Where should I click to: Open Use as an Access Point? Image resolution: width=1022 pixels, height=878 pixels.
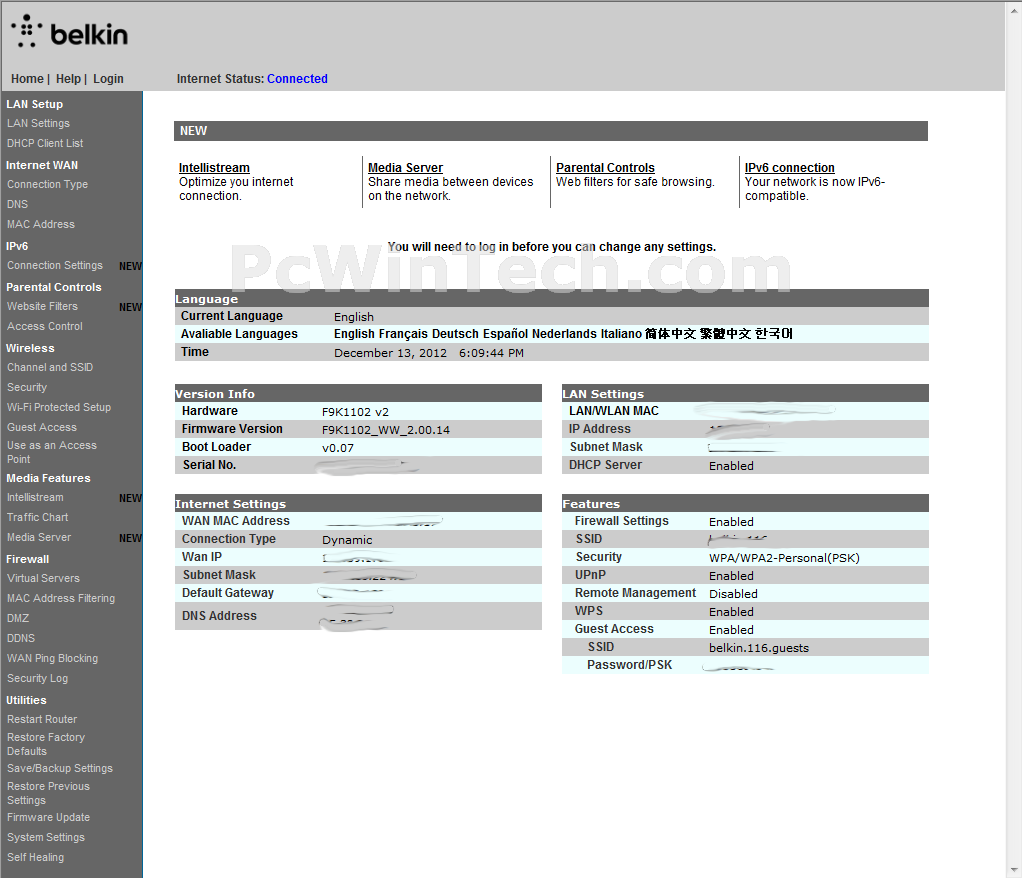click(x=51, y=452)
